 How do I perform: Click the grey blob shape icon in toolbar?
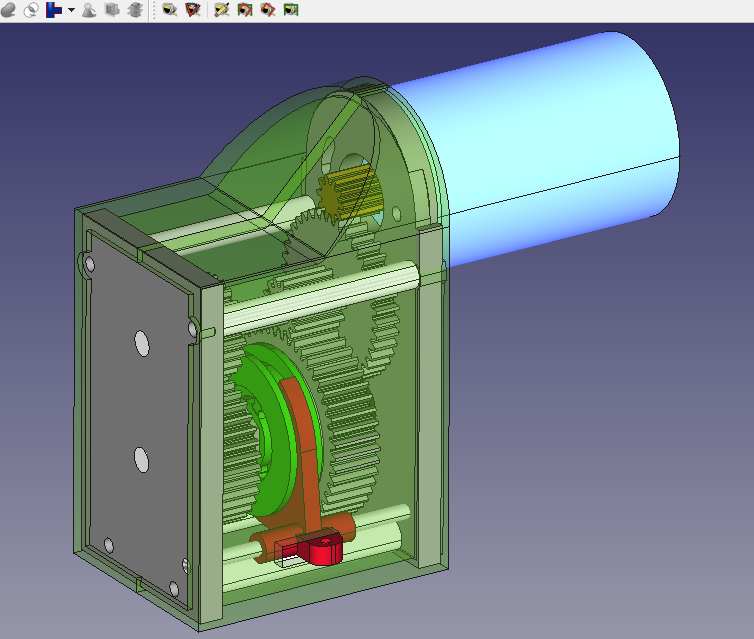pos(8,10)
